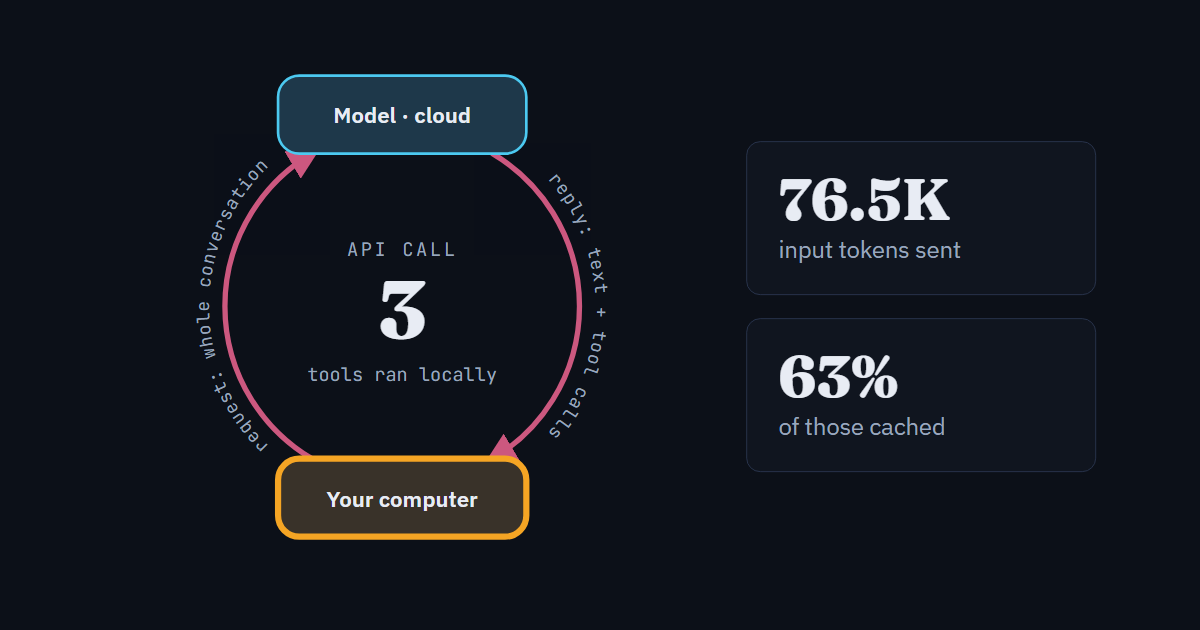Click the Model · cloud box
Viewport: 1200px width, 630px height.
[402, 115]
